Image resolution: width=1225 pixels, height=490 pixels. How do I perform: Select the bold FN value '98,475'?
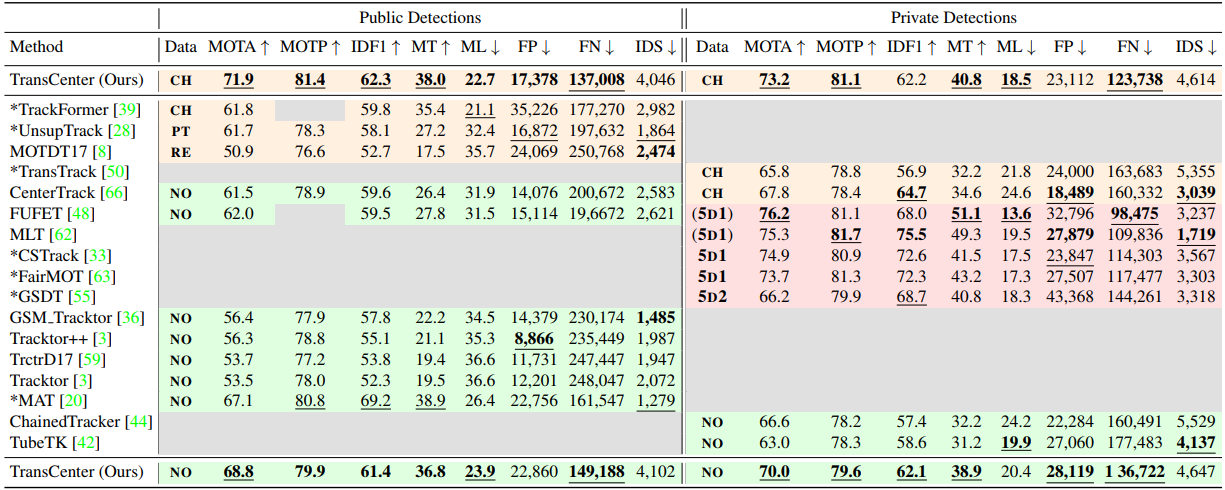coord(1136,213)
